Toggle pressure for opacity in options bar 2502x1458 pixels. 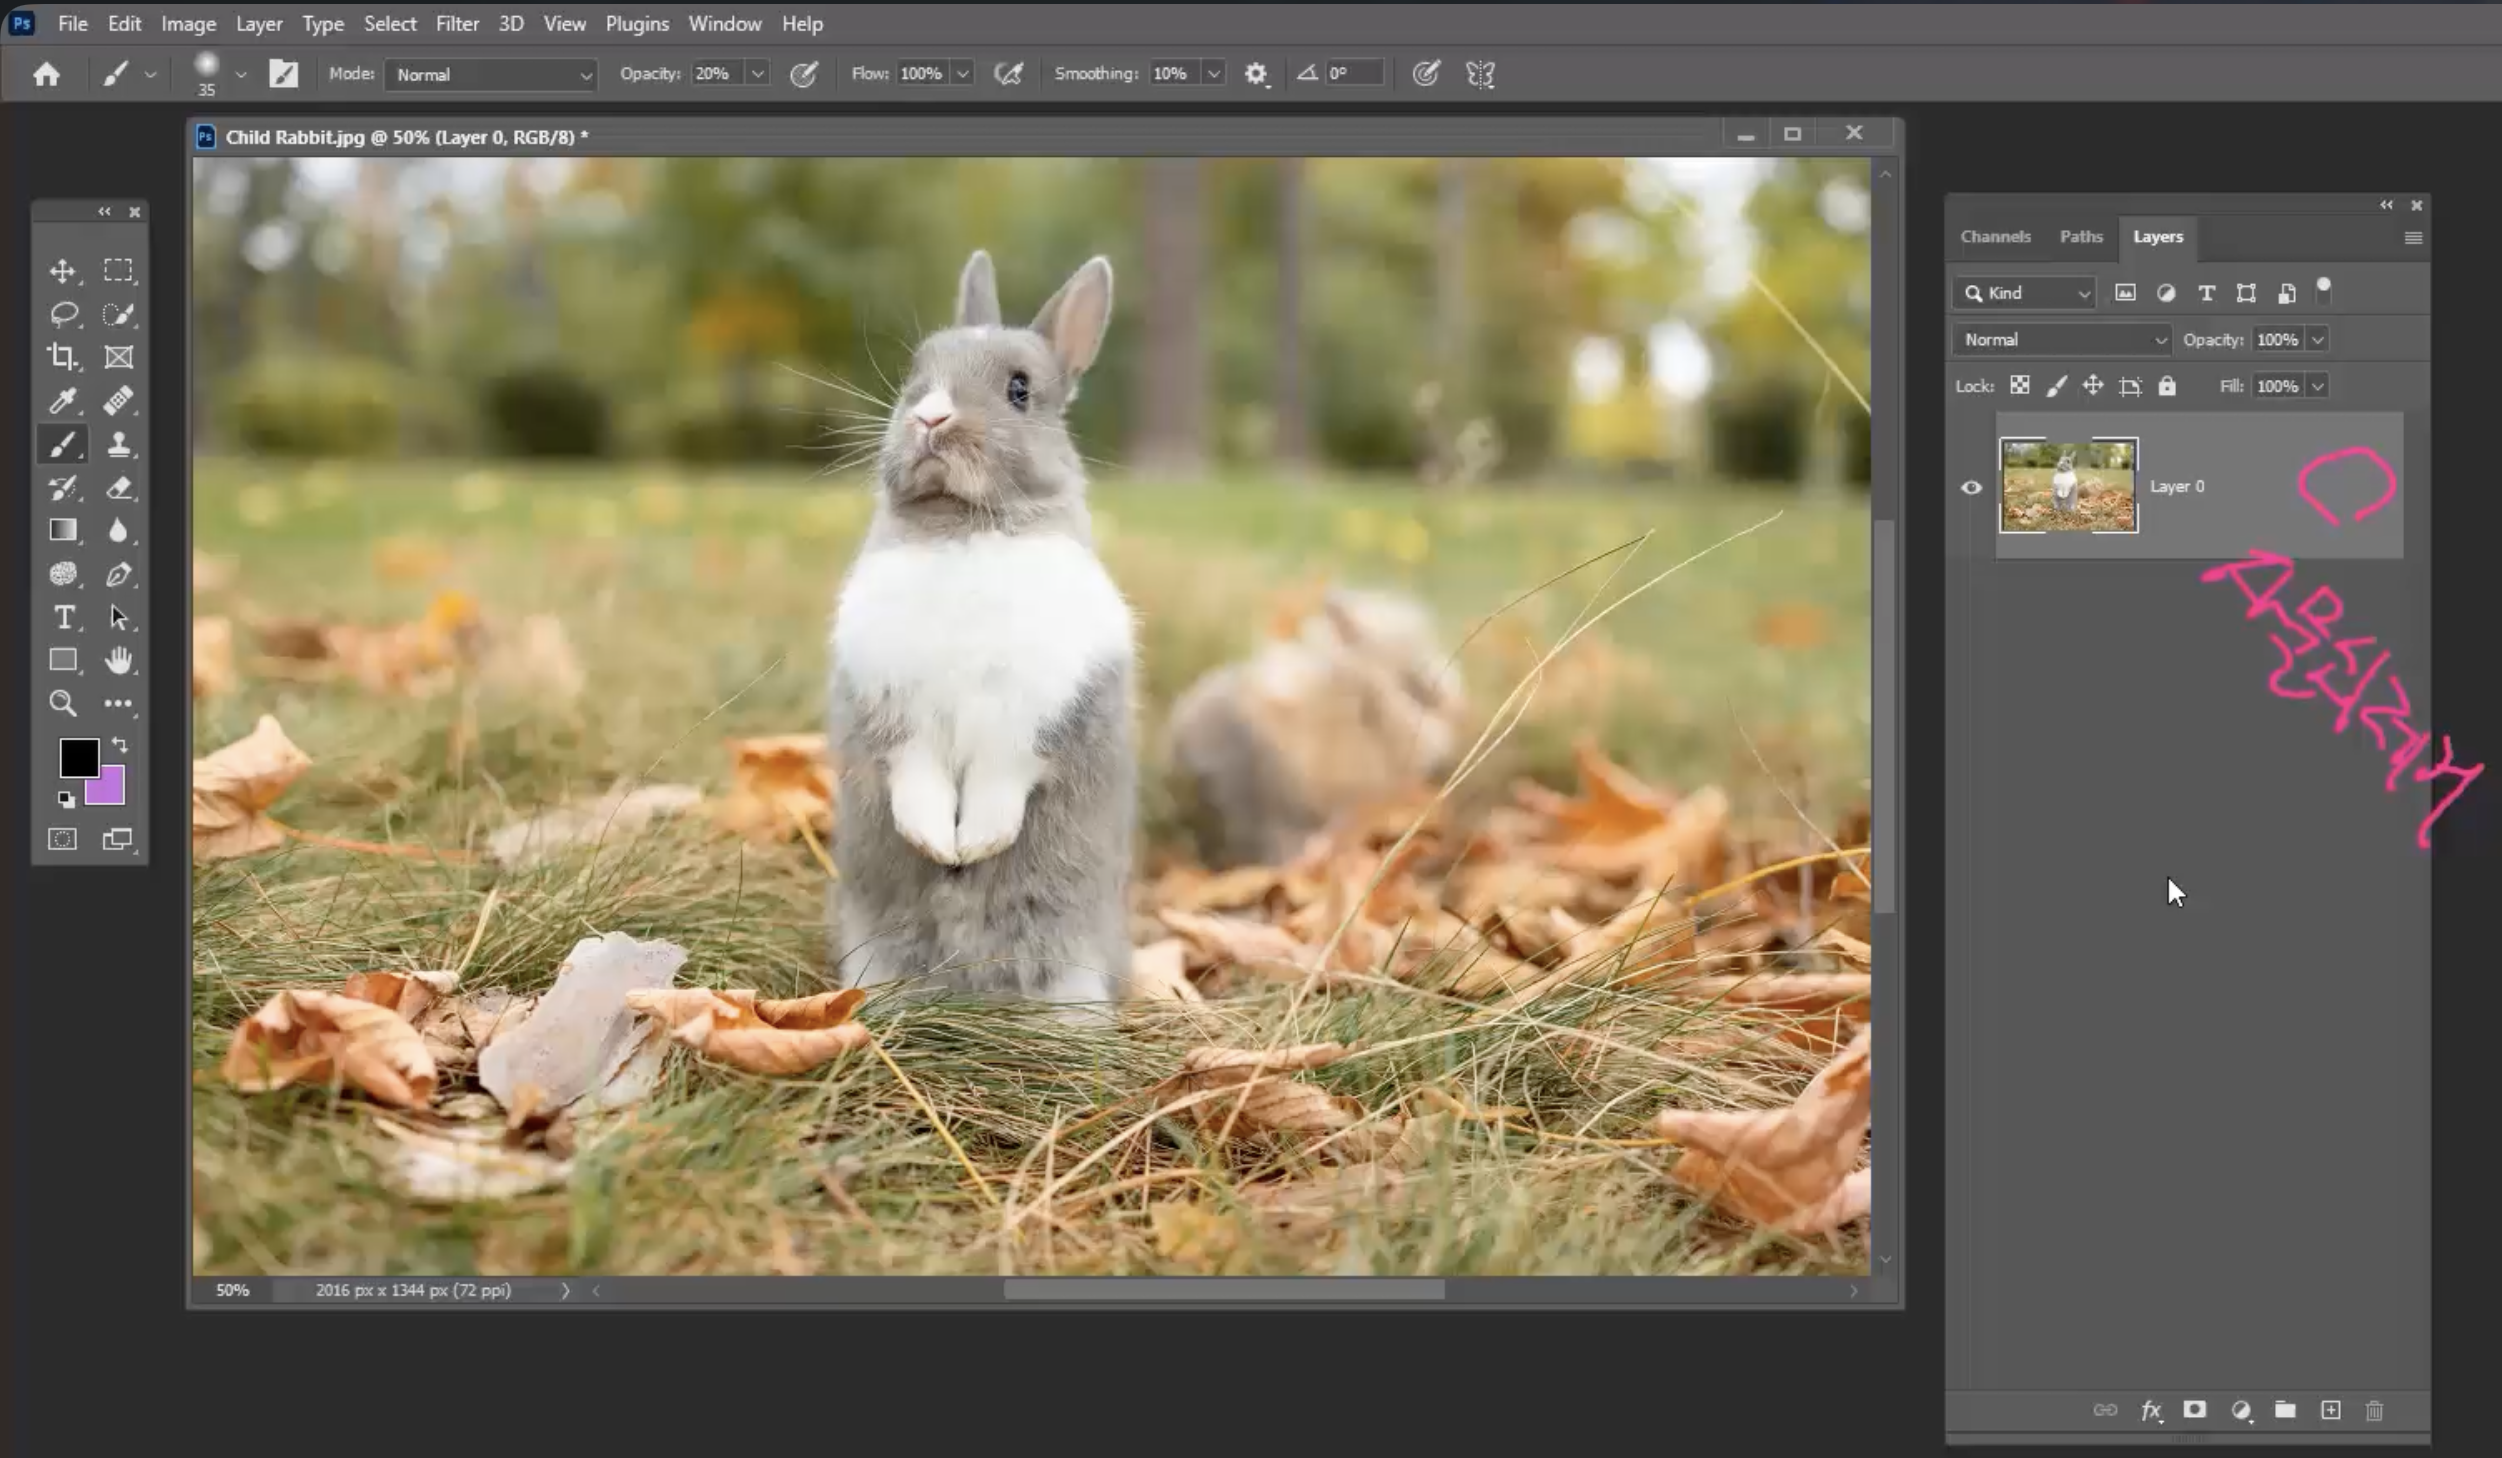tap(804, 74)
